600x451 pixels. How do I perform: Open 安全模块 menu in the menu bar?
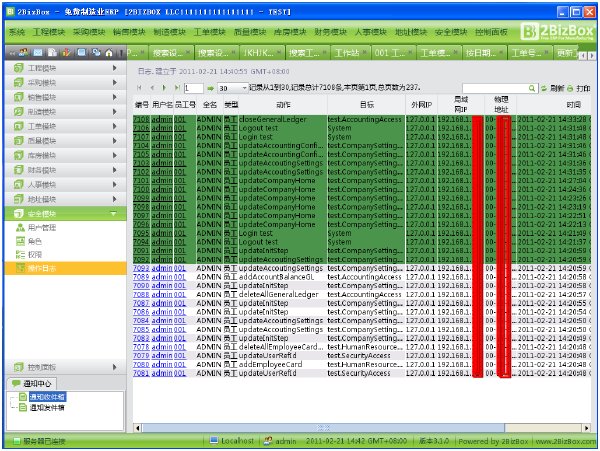451,32
